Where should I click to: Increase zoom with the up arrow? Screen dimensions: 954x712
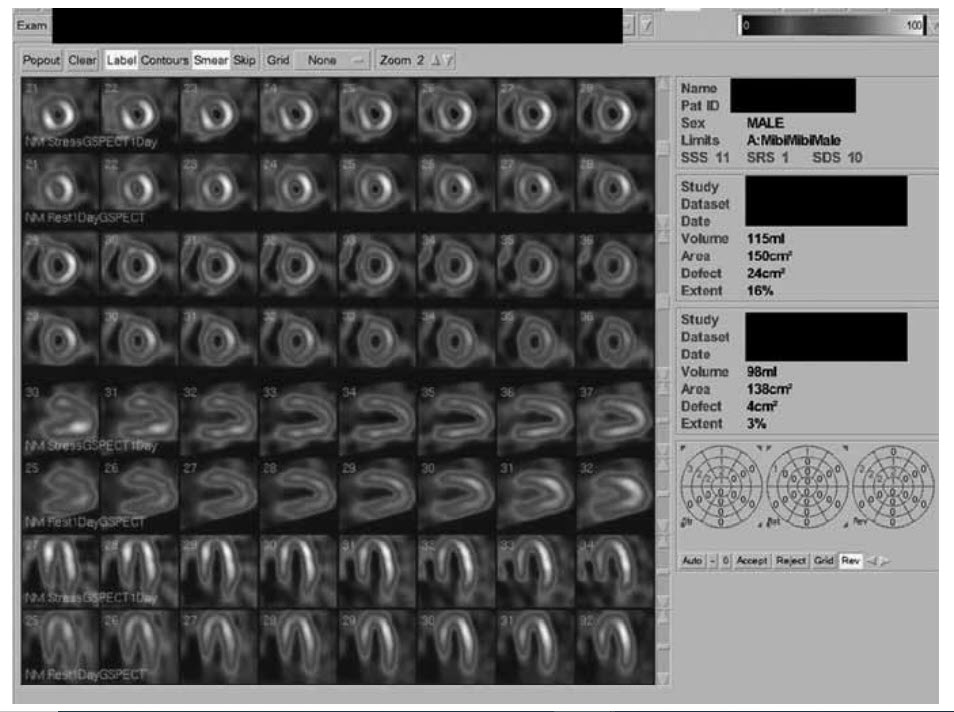tap(435, 60)
